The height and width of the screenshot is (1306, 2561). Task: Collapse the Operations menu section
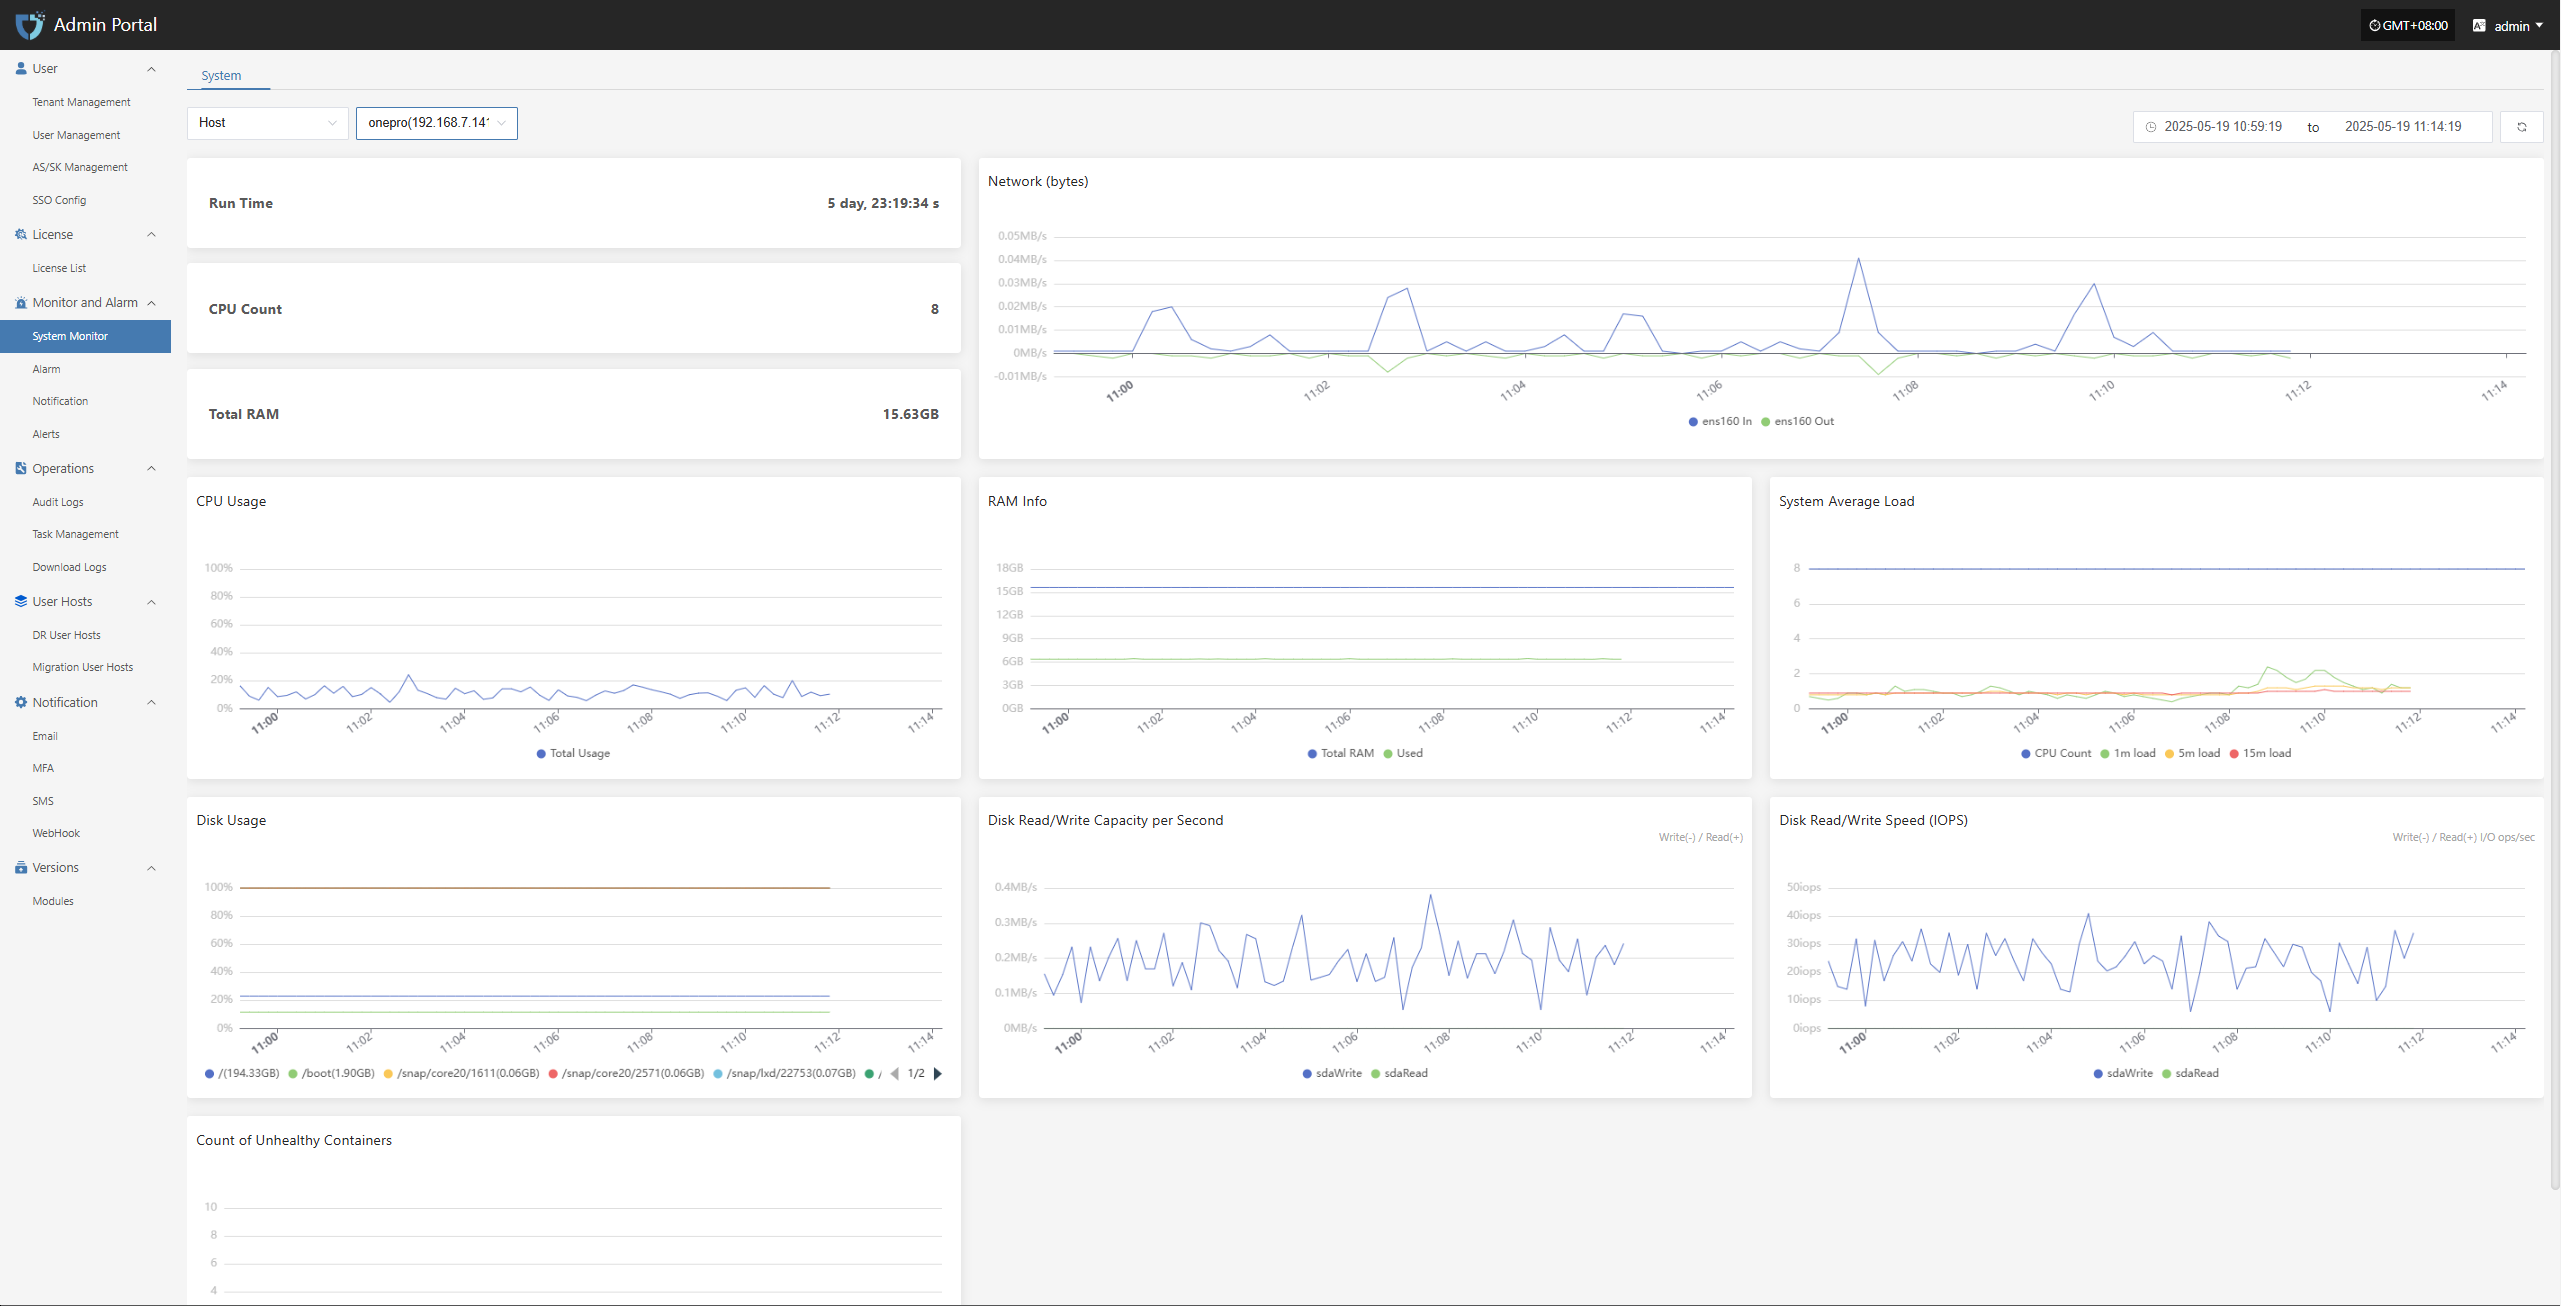[152, 468]
